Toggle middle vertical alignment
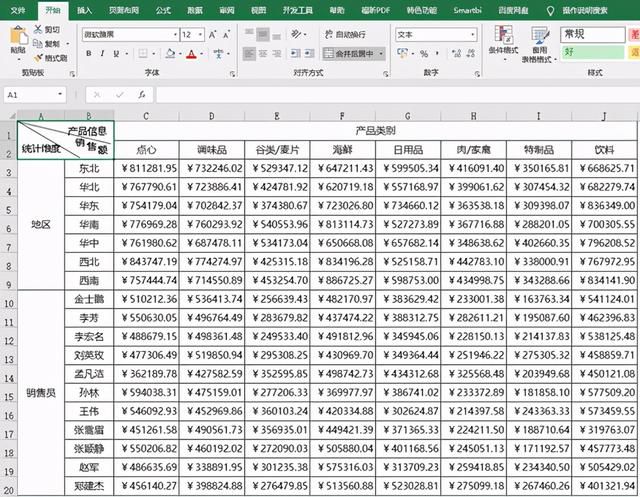640x497 pixels. (x=263, y=34)
